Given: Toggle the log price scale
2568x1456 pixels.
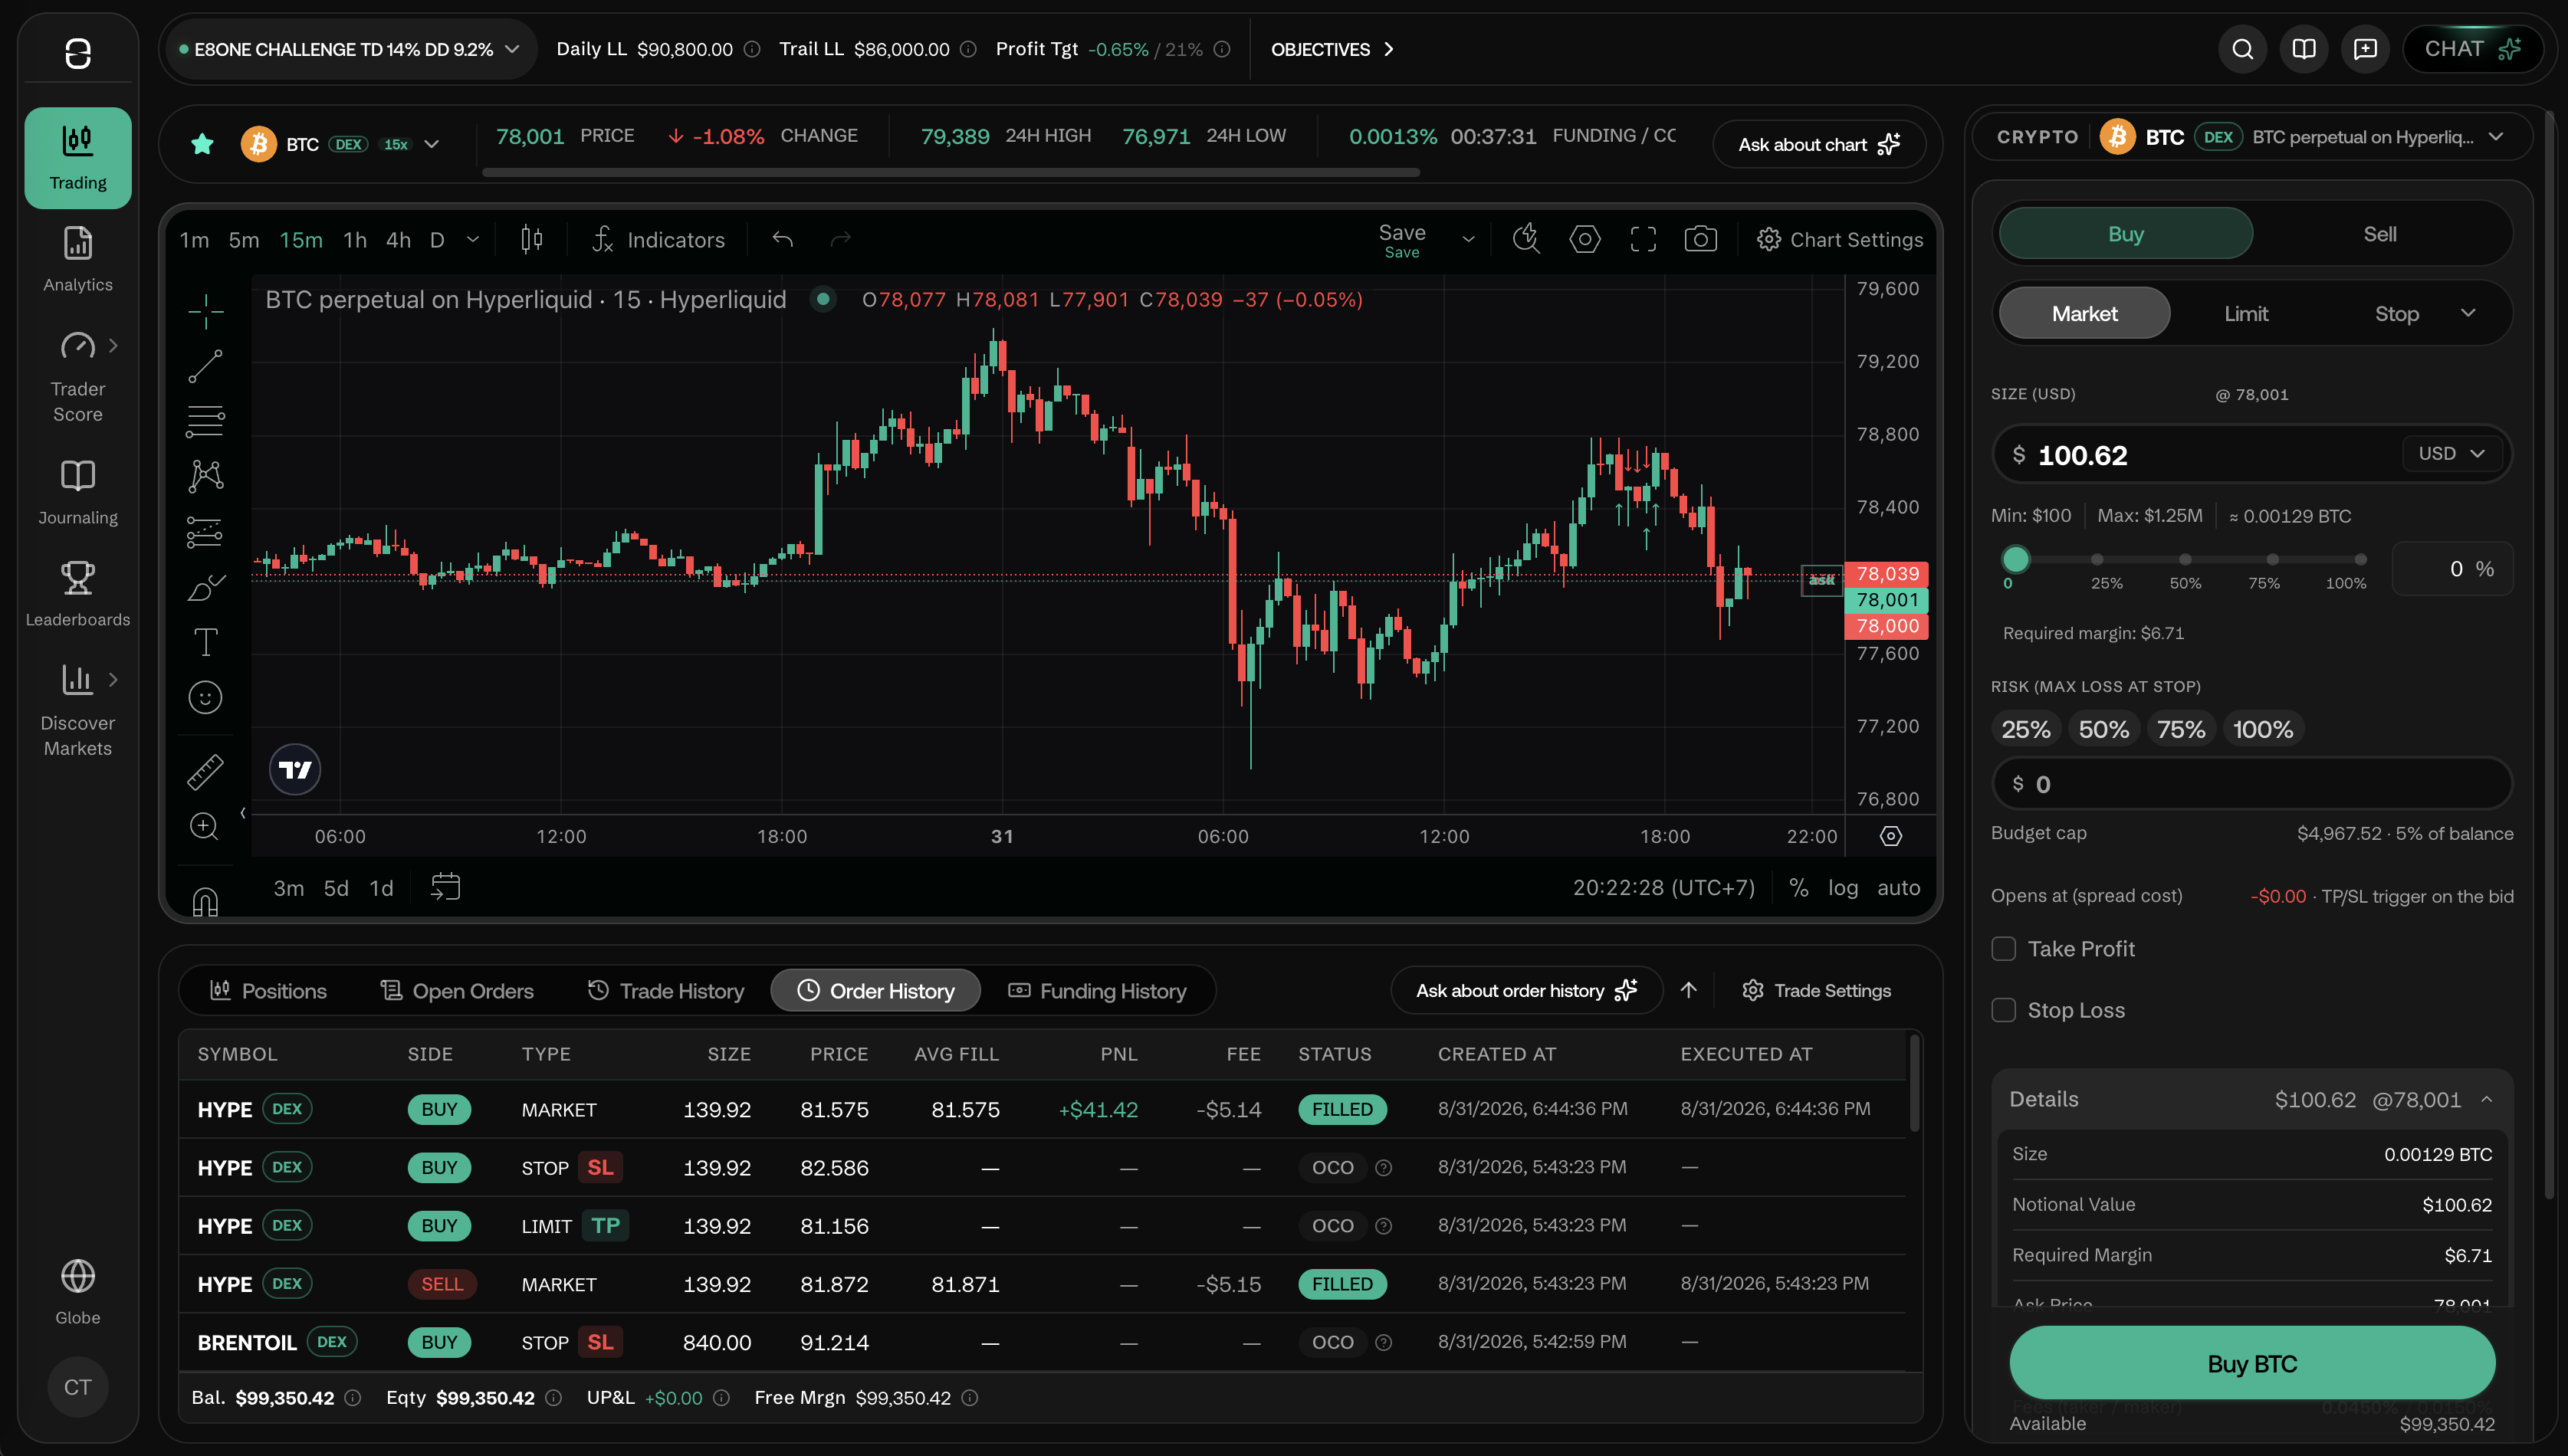Looking at the screenshot, I should pos(1842,888).
